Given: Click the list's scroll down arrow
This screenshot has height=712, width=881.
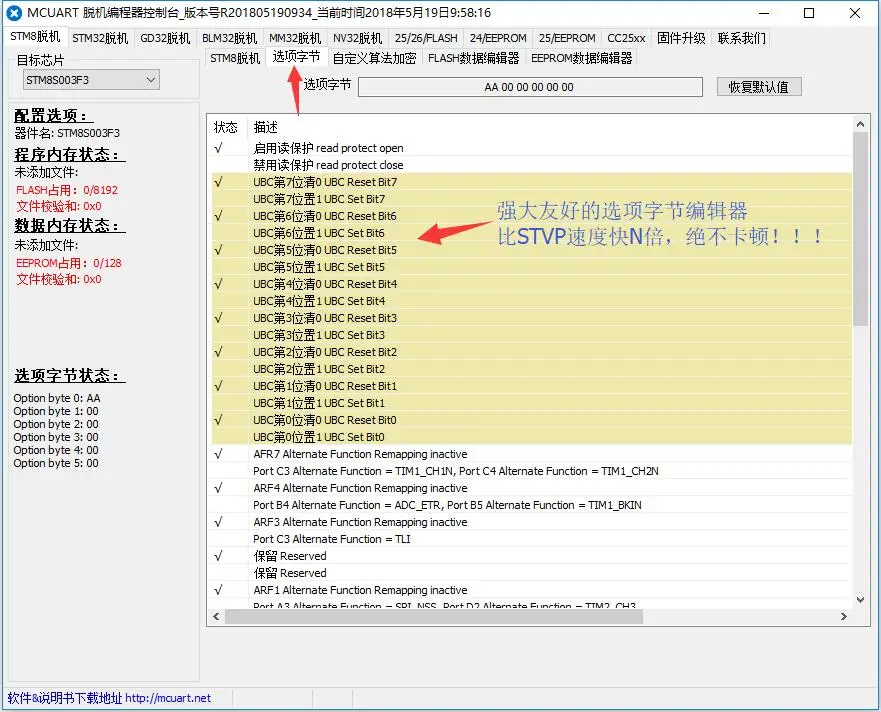Looking at the screenshot, I should click(860, 600).
